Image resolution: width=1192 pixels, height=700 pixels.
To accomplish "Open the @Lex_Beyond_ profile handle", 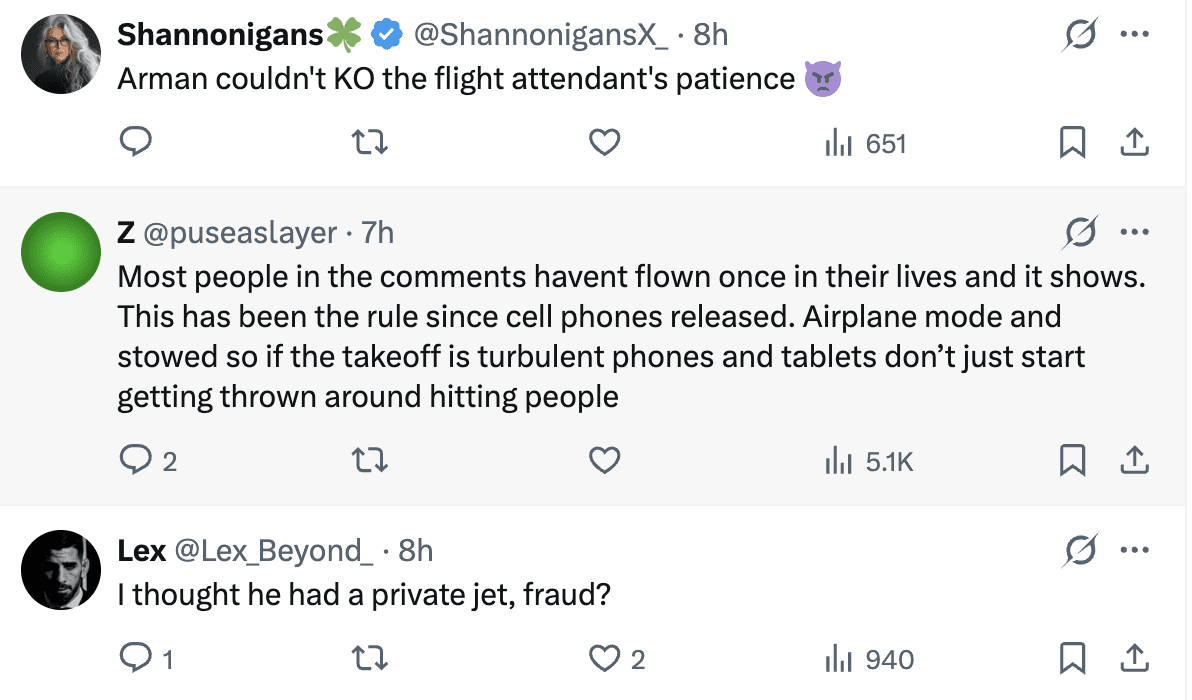I will 274,550.
